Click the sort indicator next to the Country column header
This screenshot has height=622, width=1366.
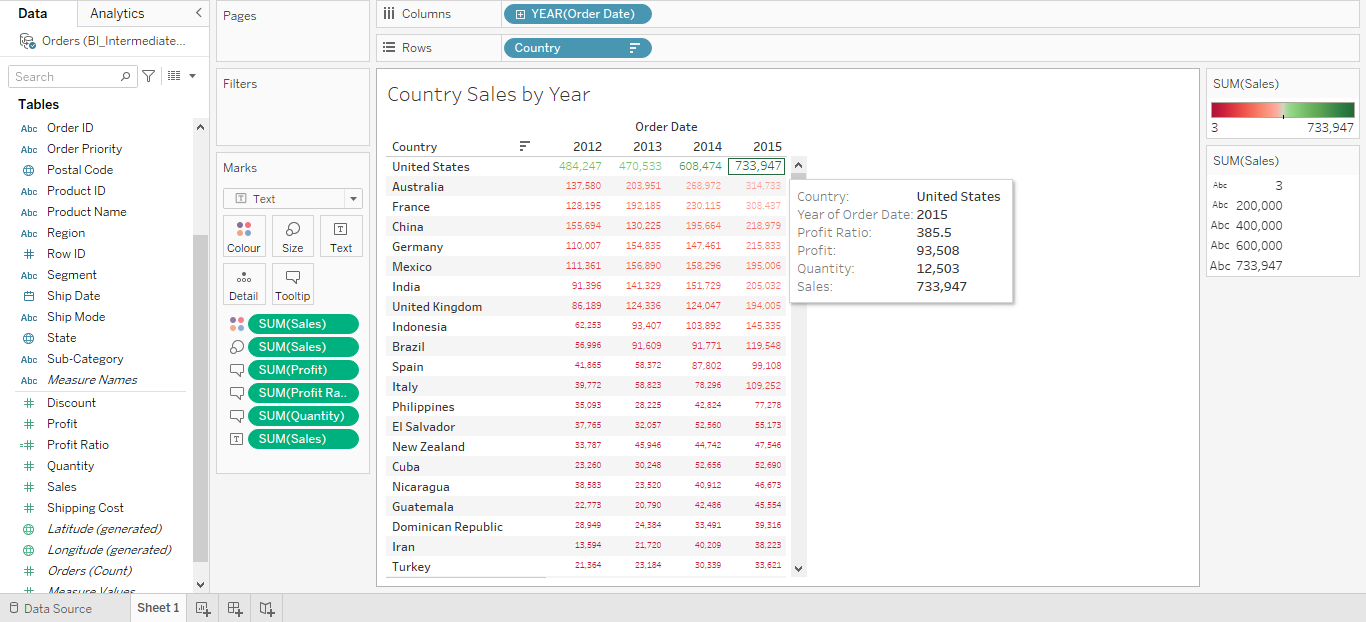524,146
